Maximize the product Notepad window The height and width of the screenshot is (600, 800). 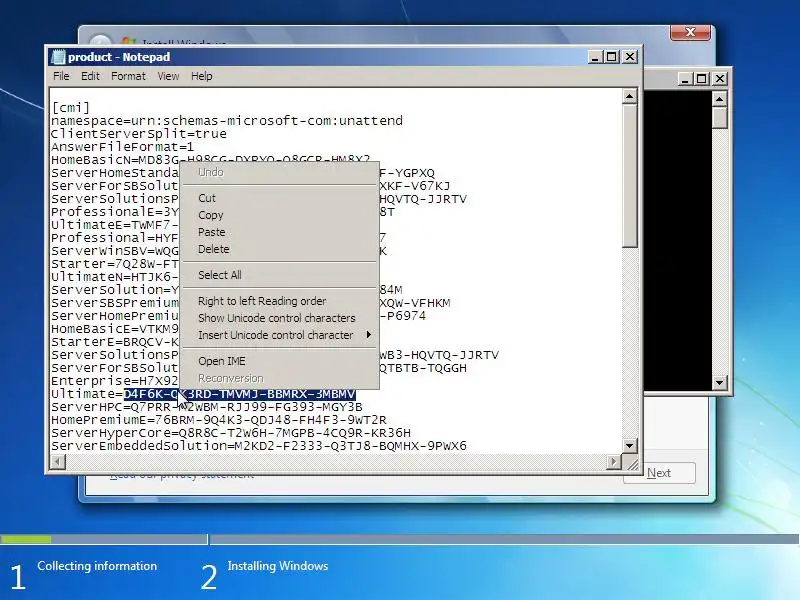click(x=611, y=57)
